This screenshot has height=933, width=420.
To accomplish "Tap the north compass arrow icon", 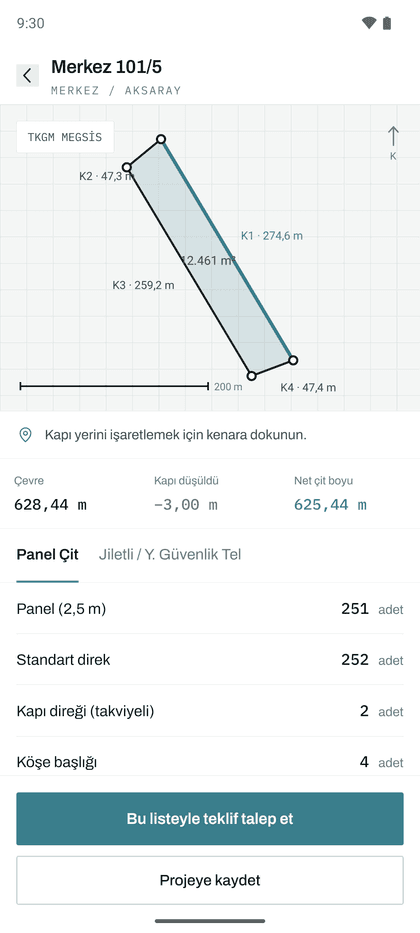I will tap(393, 137).
